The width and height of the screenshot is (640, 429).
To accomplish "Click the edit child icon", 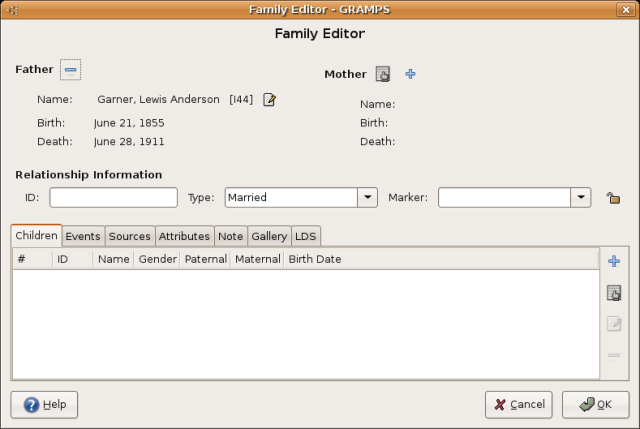I will point(614,324).
